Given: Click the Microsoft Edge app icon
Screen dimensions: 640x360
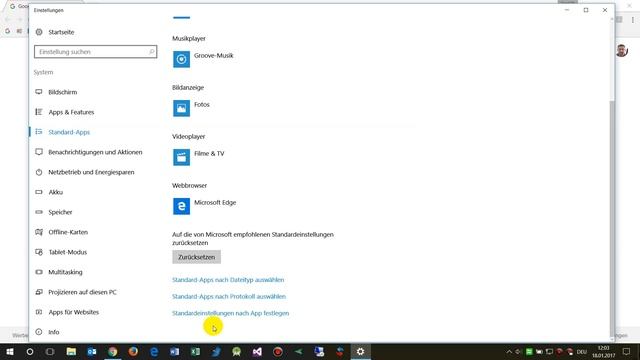Looking at the screenshot, I should (x=181, y=206).
